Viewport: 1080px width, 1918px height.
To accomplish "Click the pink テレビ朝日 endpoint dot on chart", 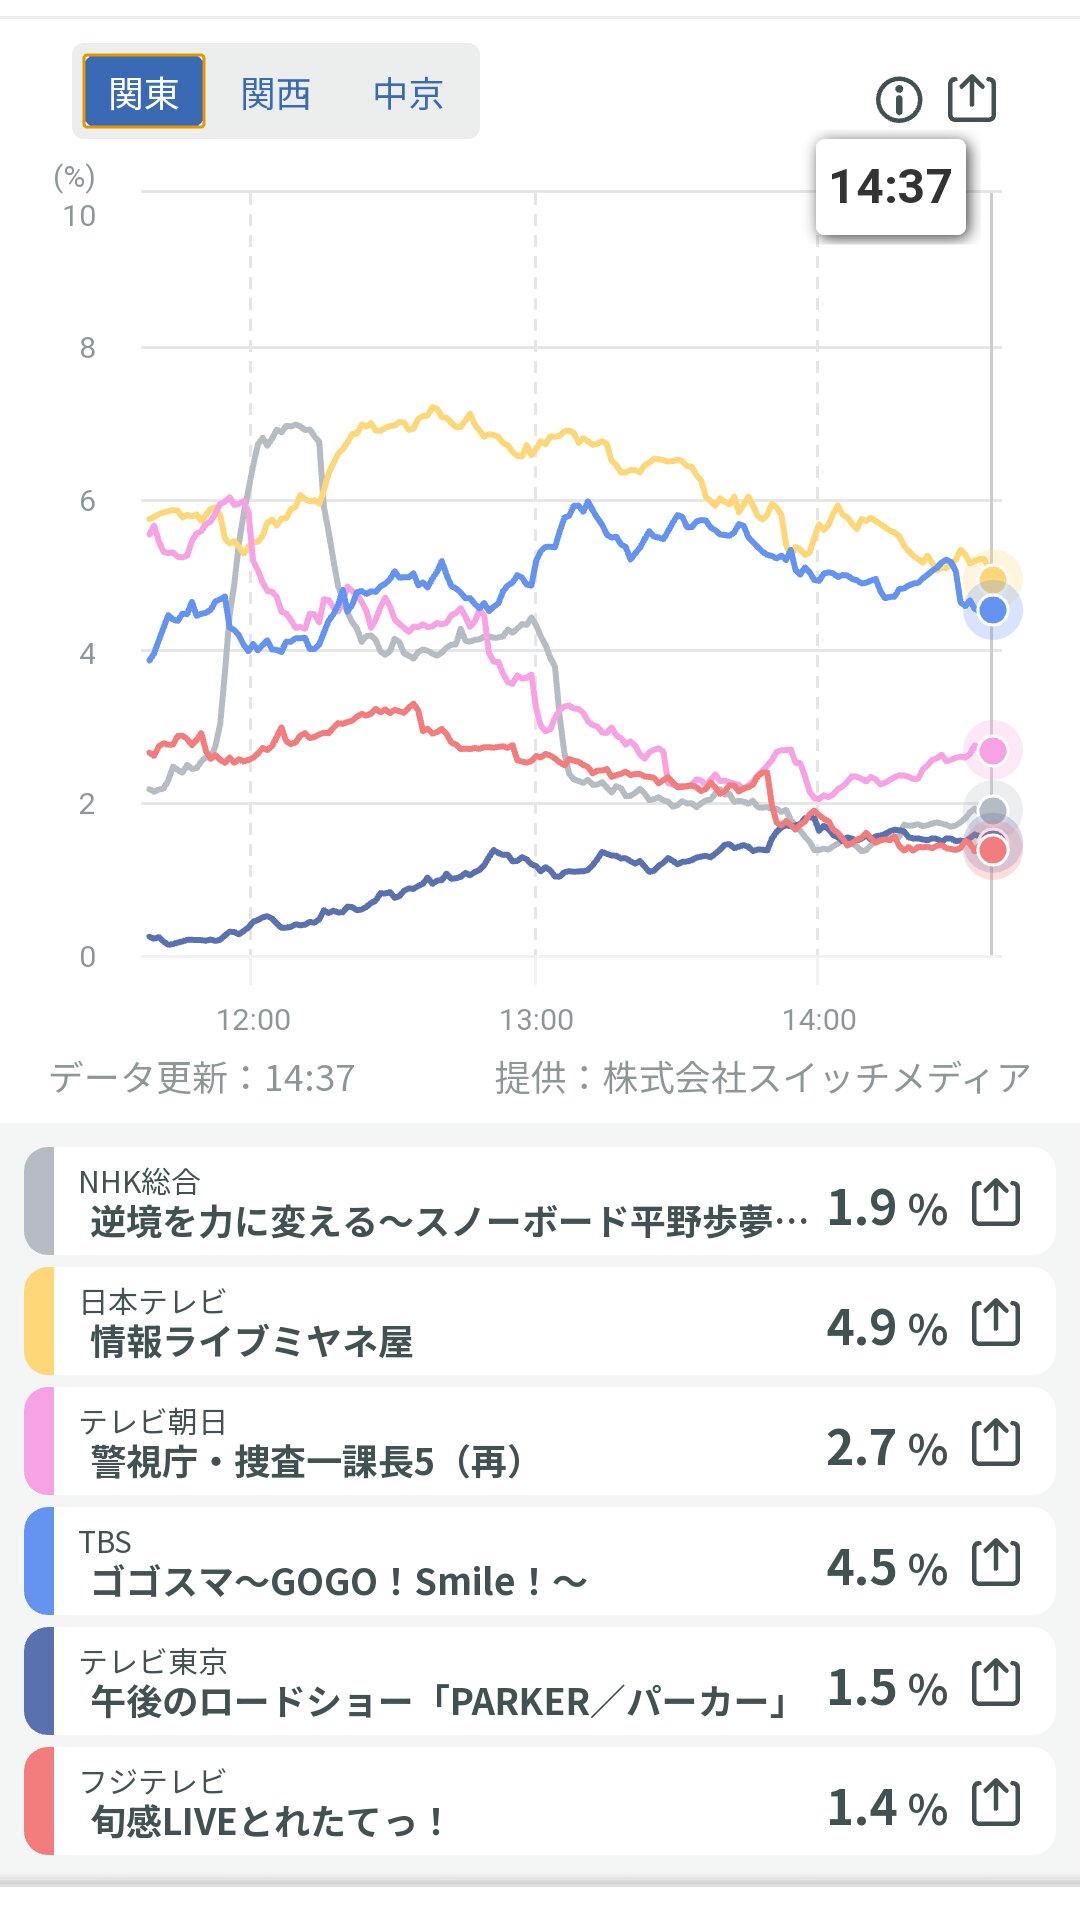I will 992,751.
